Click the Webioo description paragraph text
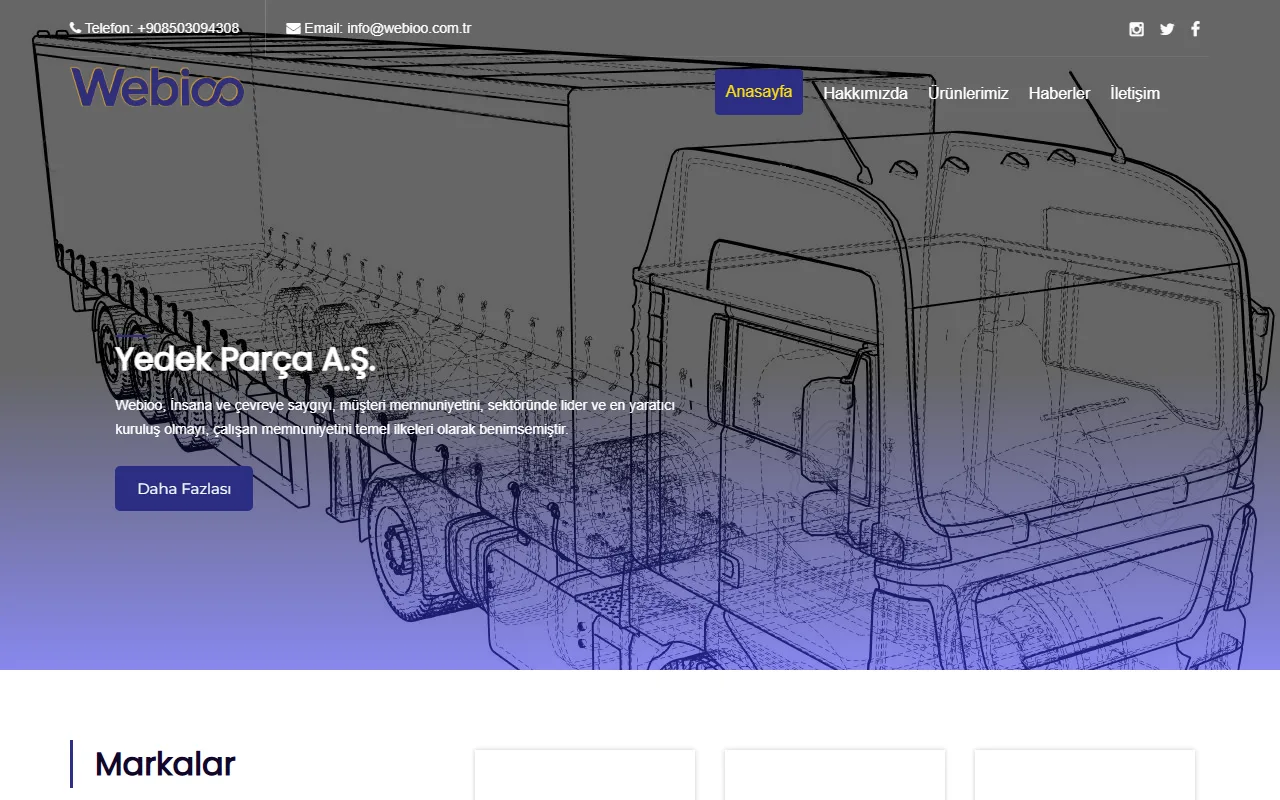 coord(396,417)
